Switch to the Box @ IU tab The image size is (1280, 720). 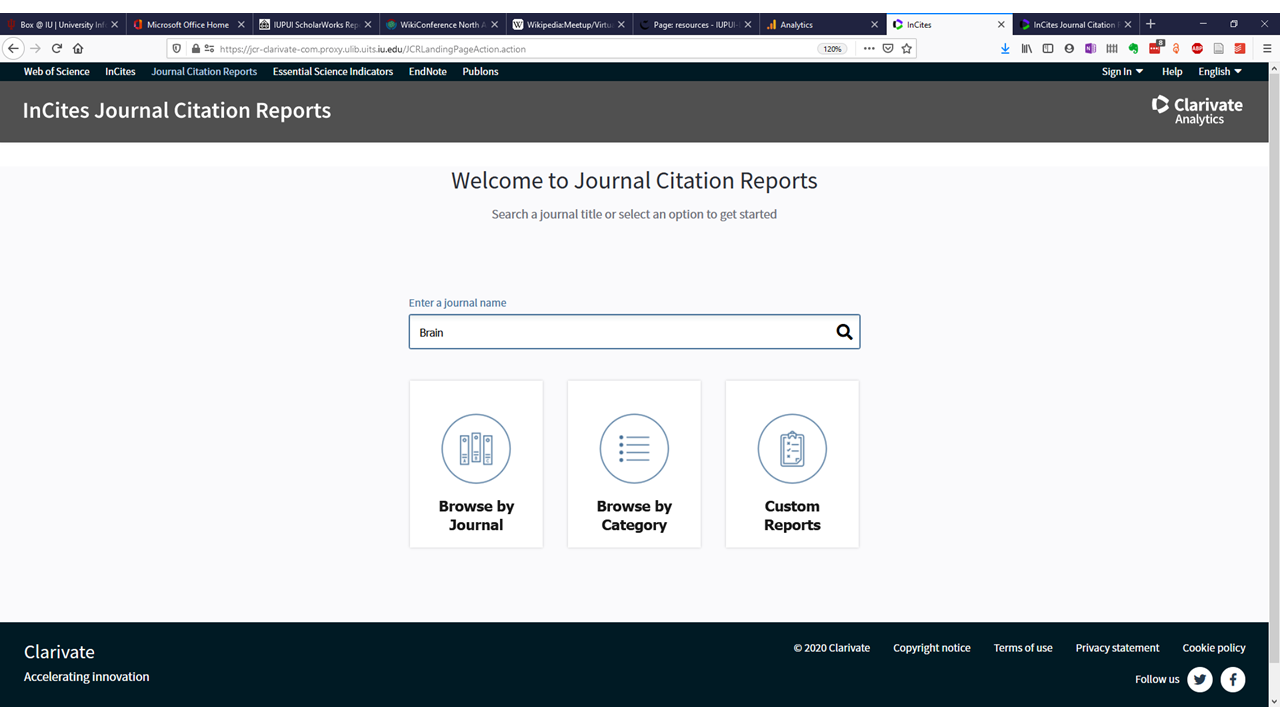(x=63, y=24)
